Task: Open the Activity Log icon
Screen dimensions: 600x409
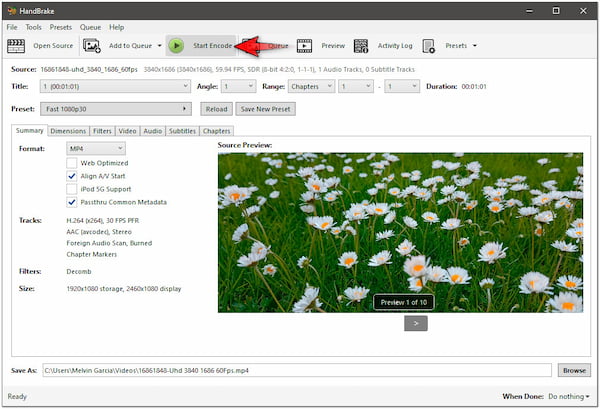Action: 361,46
